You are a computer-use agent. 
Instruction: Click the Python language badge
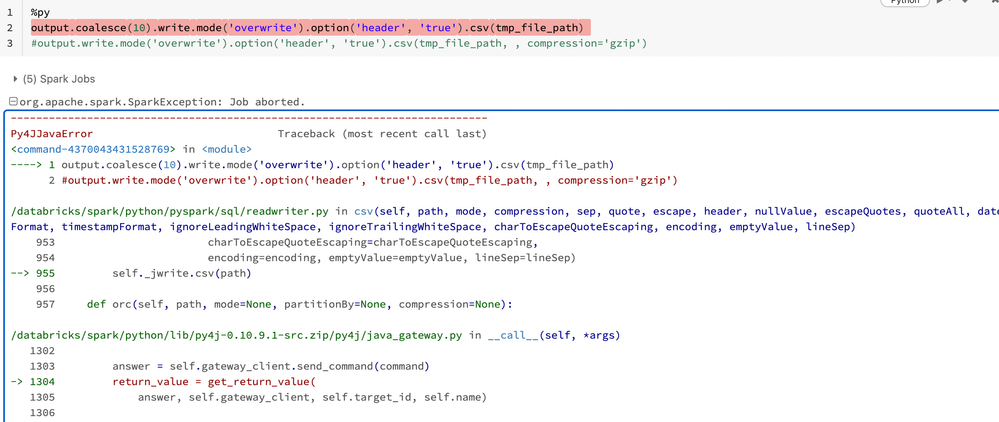[x=903, y=3]
